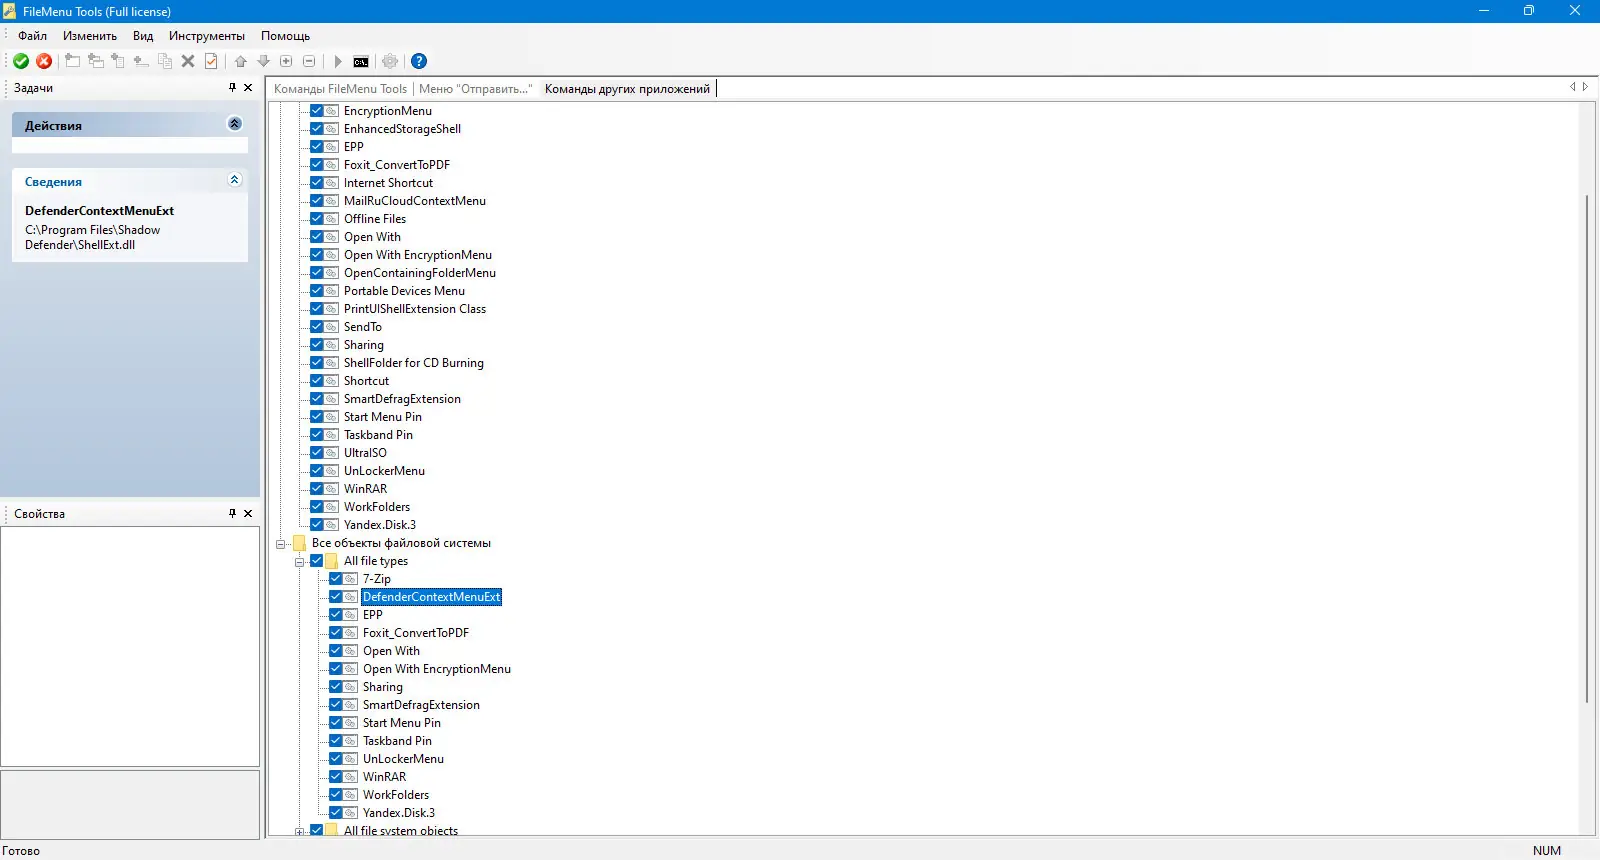Viewport: 1600px width, 860px height.
Task: Click the NUM indicator in status bar
Action: click(x=1547, y=851)
